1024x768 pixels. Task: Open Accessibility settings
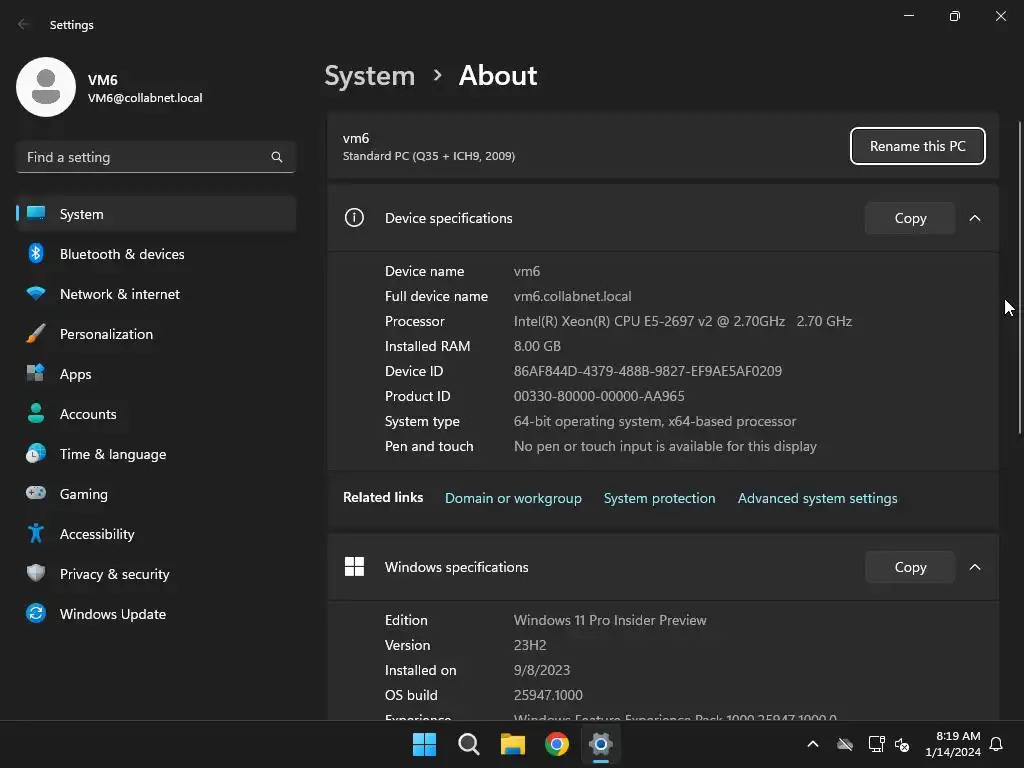[156, 534]
